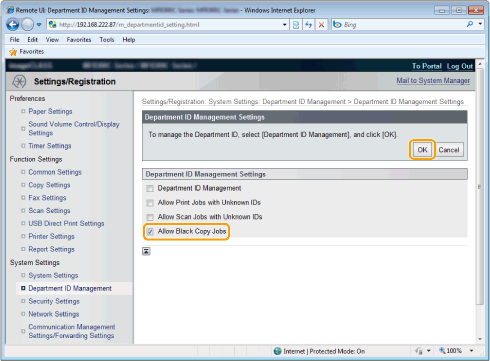Click the Internet Explorer title bar icon
490x361 pixels.
tap(10, 10)
